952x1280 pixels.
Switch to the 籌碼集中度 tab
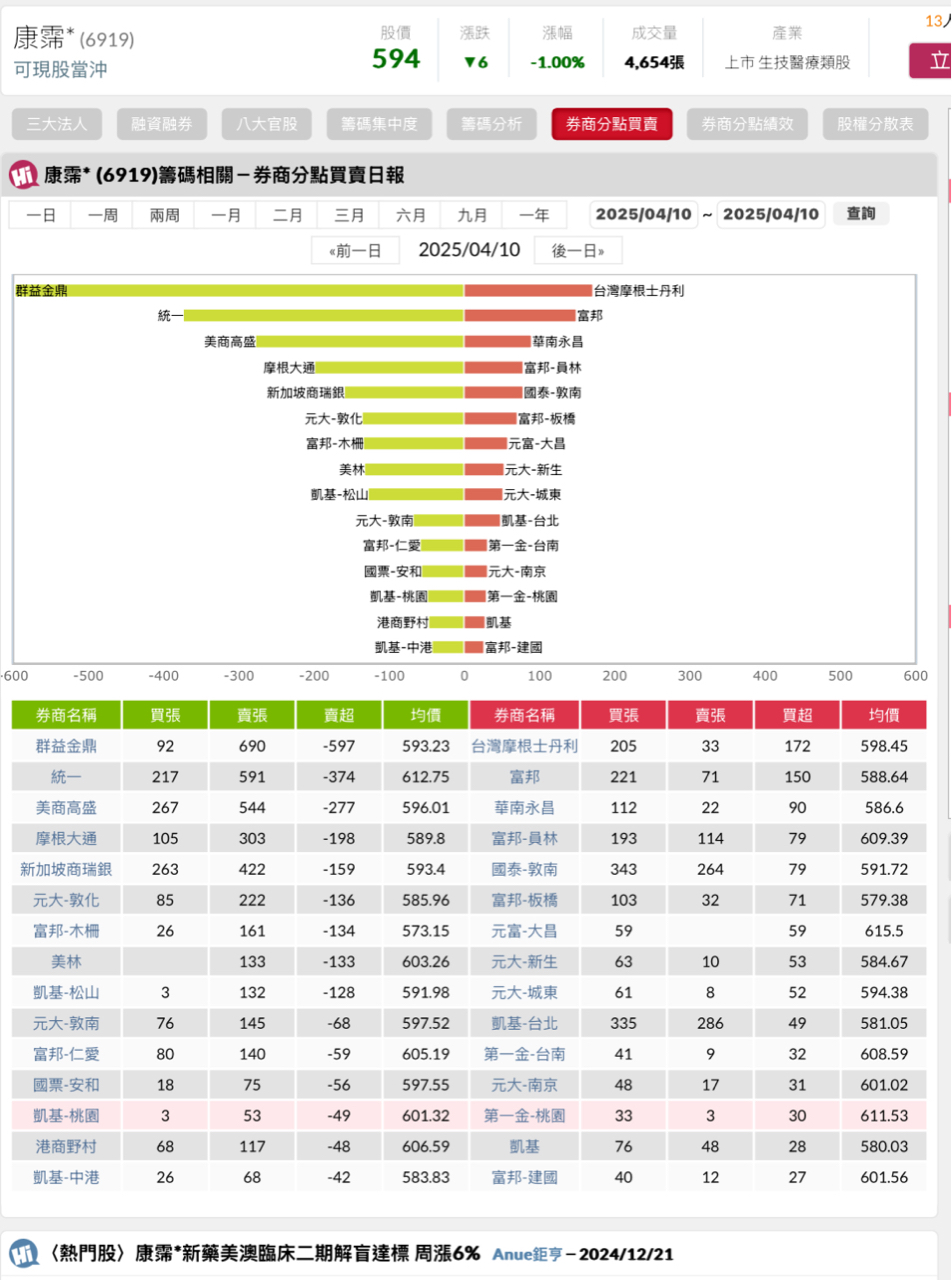coord(379,124)
